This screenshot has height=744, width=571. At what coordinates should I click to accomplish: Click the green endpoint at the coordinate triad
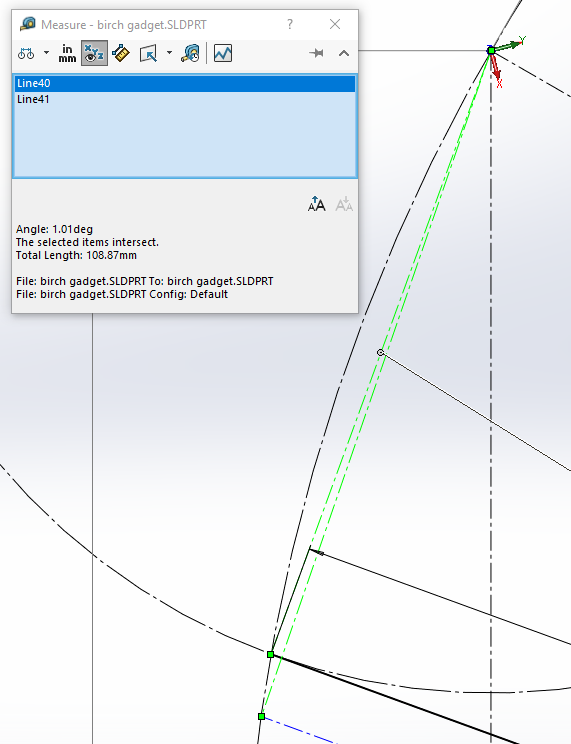pyautogui.click(x=491, y=50)
